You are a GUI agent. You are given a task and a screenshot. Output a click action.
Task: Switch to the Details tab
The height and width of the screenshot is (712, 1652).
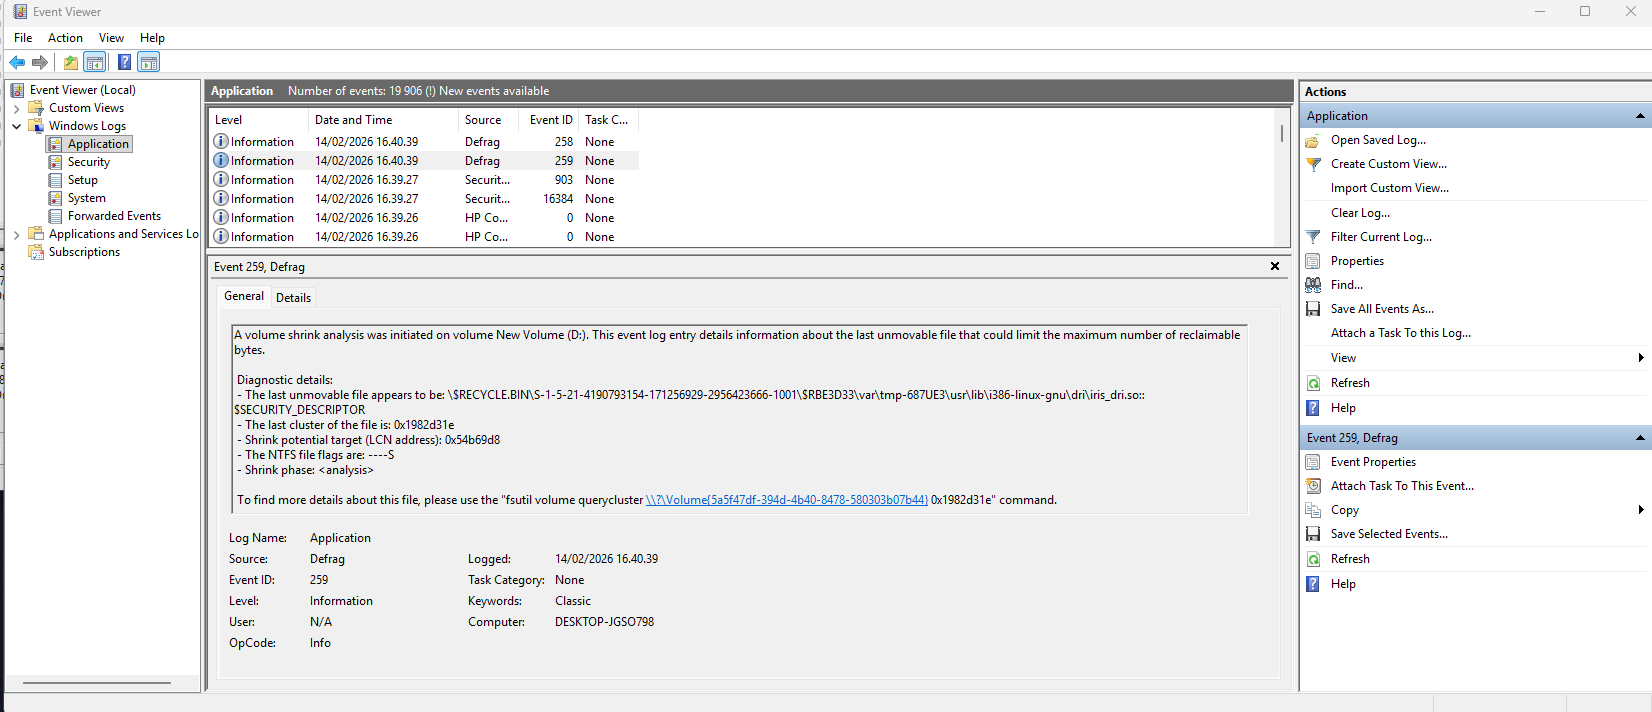(293, 297)
